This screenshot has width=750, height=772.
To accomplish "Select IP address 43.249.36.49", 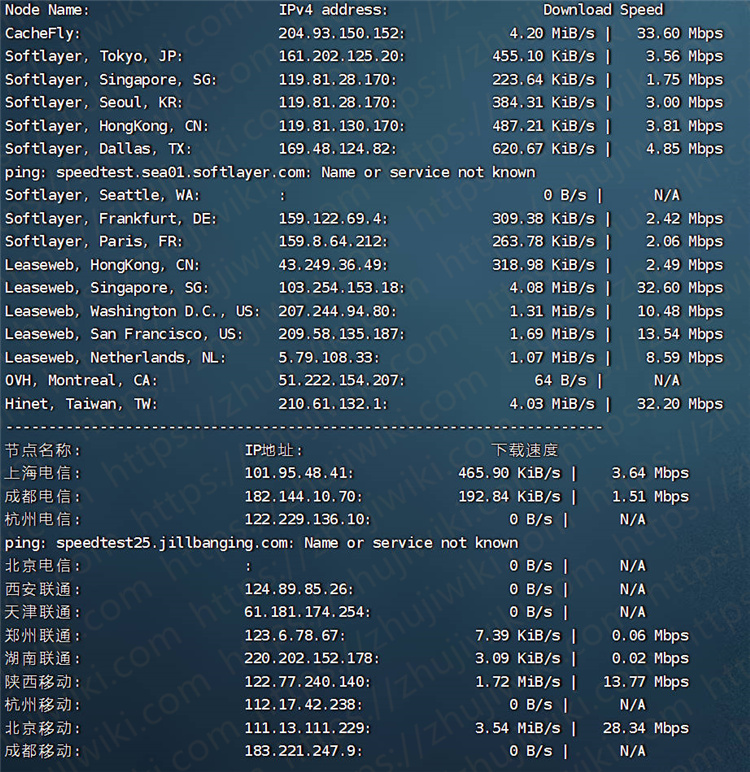I will 333,265.
